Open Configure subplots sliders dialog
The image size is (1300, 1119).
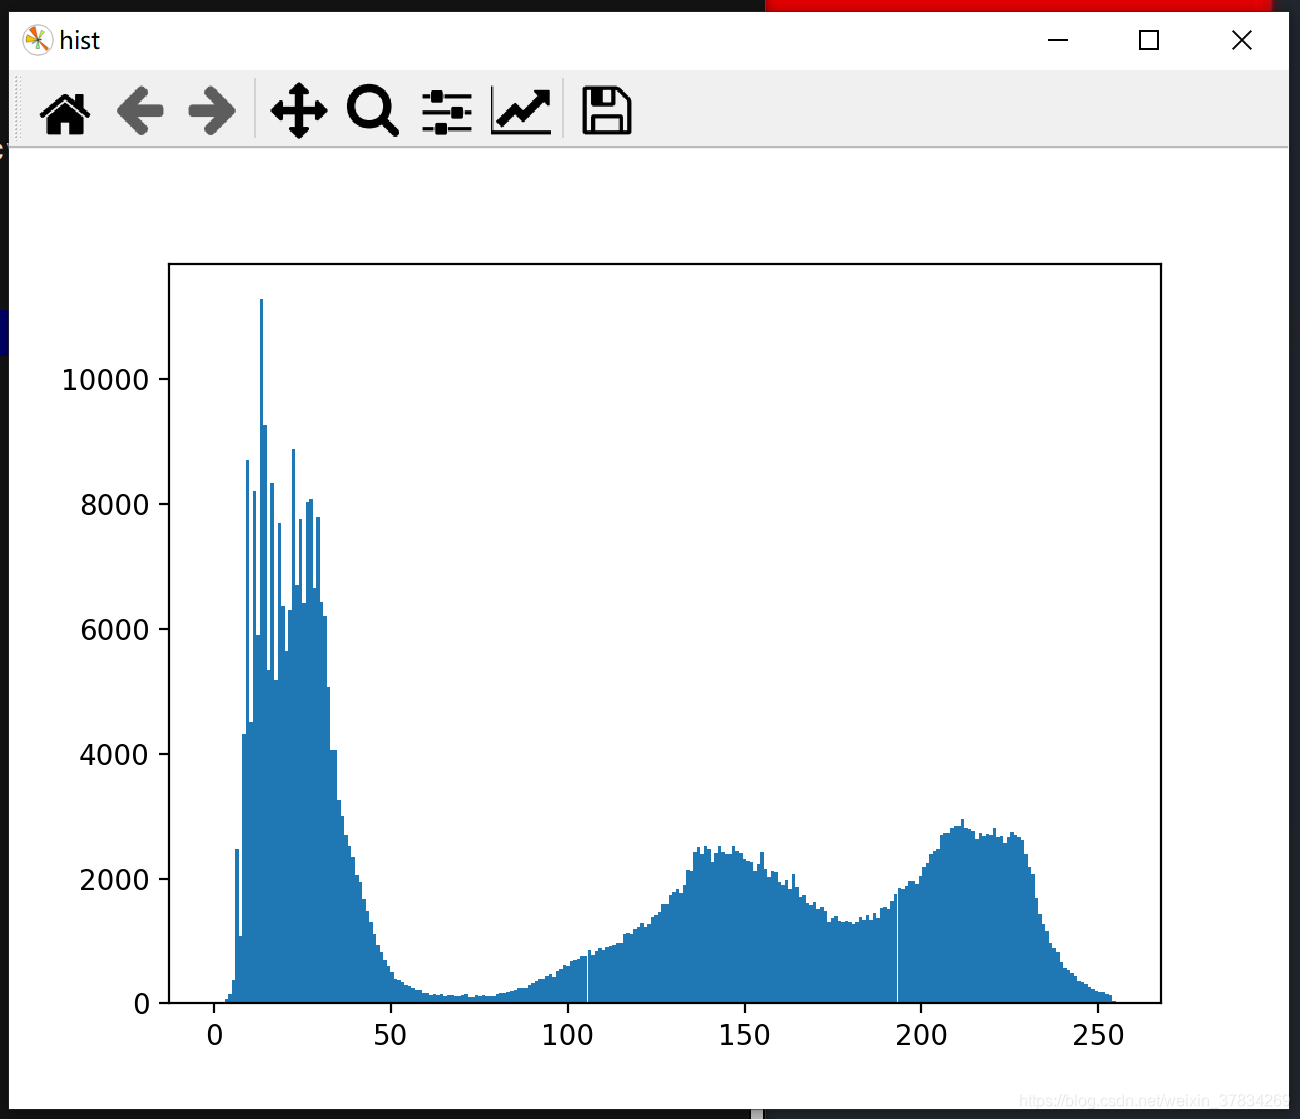[446, 111]
